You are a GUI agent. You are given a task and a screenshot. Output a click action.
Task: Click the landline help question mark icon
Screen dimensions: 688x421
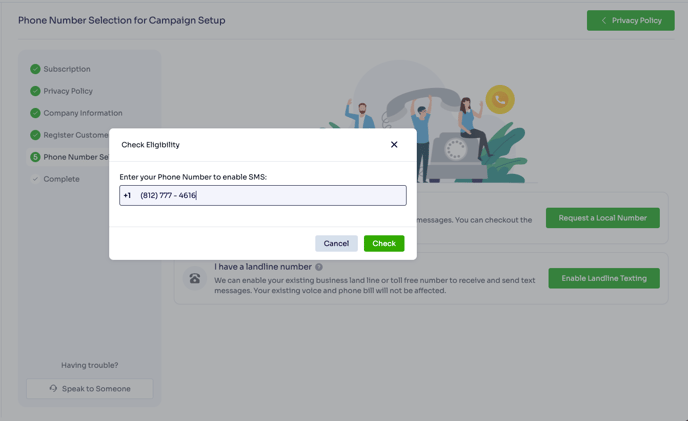tap(319, 267)
